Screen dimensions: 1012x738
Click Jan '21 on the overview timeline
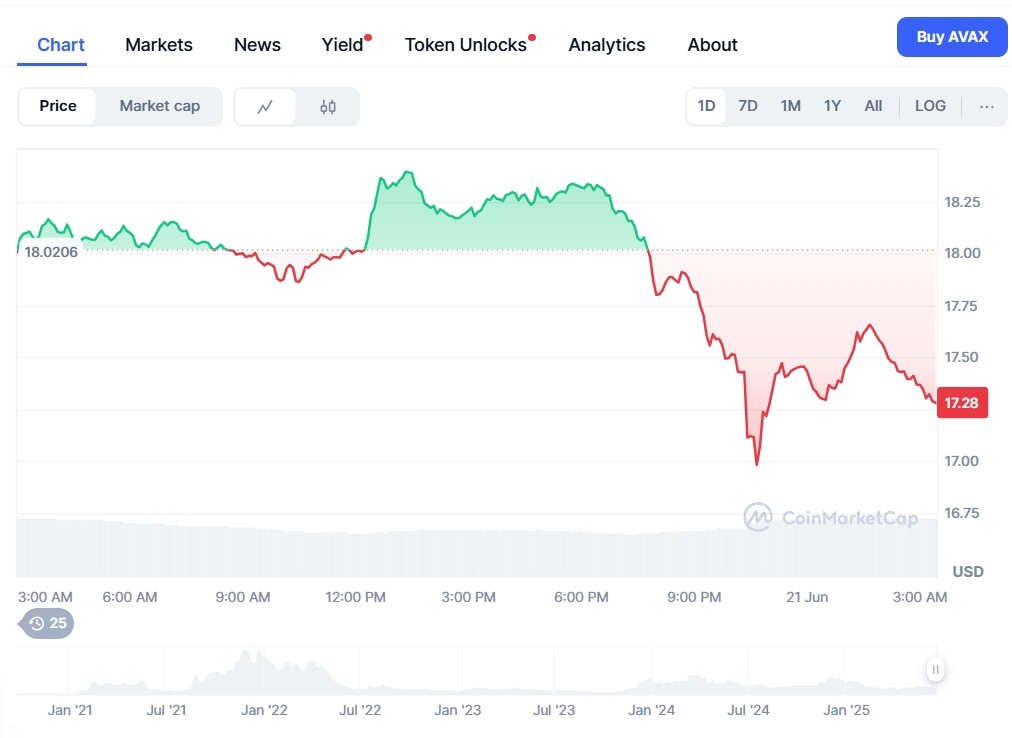(70, 710)
